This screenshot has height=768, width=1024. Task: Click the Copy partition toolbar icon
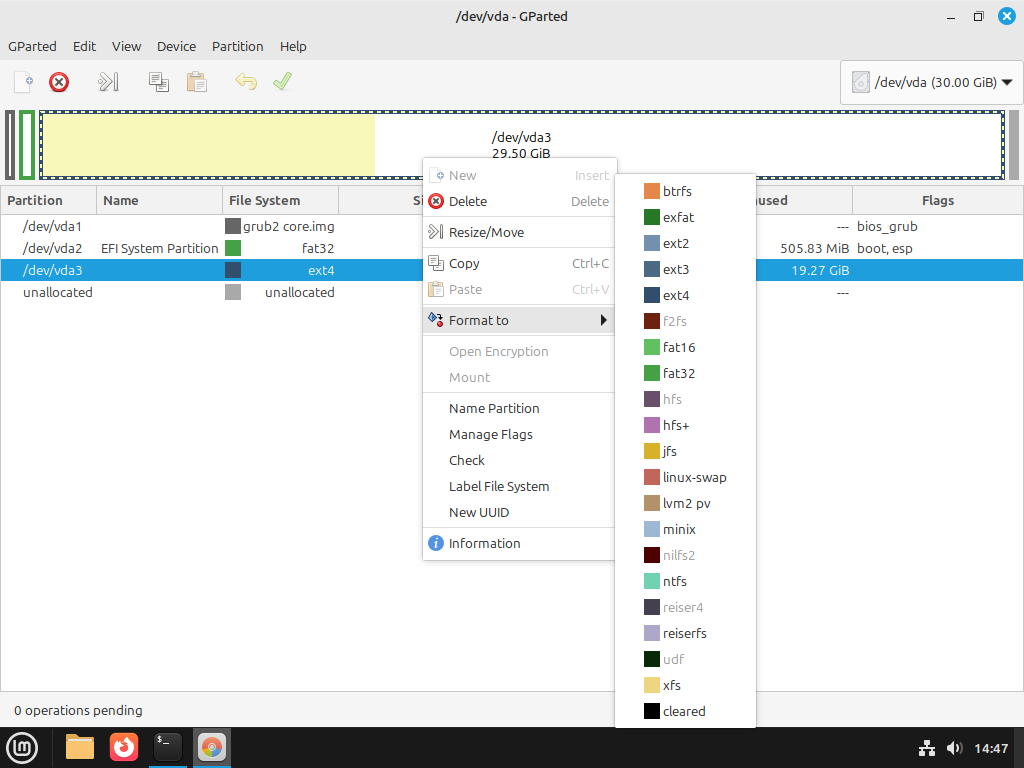pyautogui.click(x=158, y=82)
